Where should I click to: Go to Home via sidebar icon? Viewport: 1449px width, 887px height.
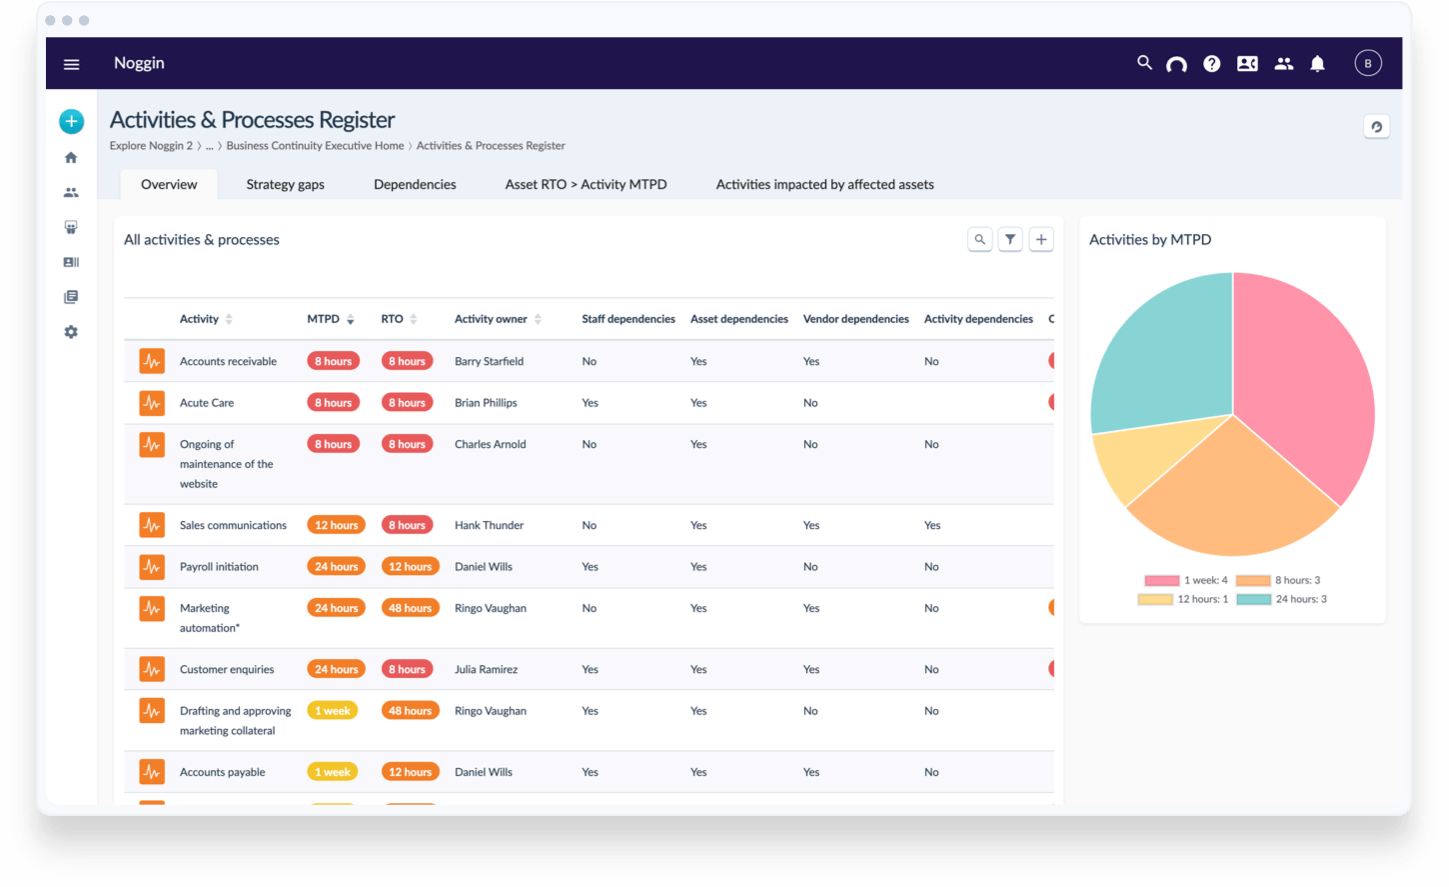(71, 158)
